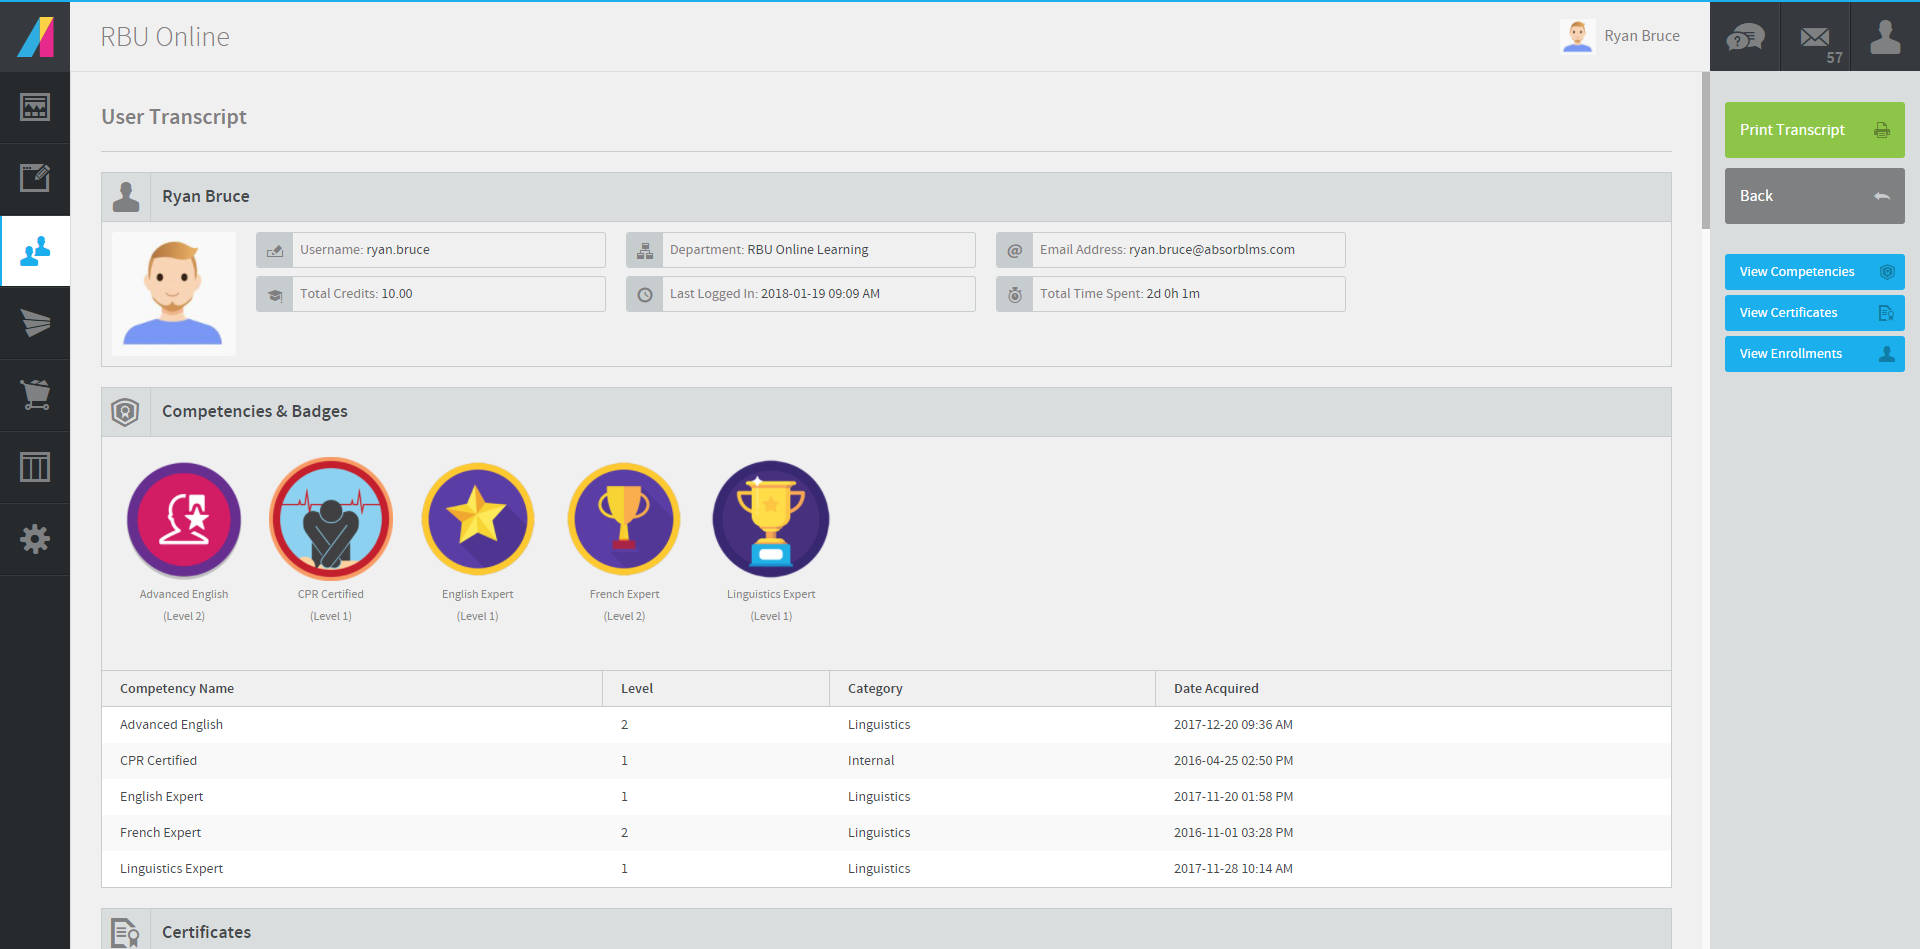Select the CPR Certified badge
This screenshot has width=1920, height=949.
point(331,520)
